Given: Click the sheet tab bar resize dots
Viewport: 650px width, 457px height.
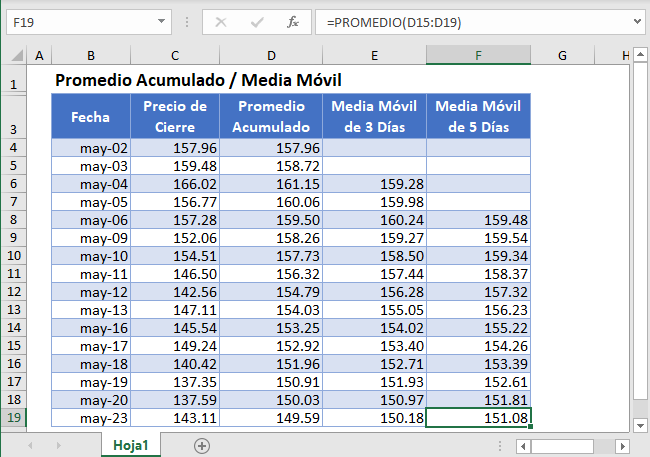Looking at the screenshot, I should [x=500, y=446].
